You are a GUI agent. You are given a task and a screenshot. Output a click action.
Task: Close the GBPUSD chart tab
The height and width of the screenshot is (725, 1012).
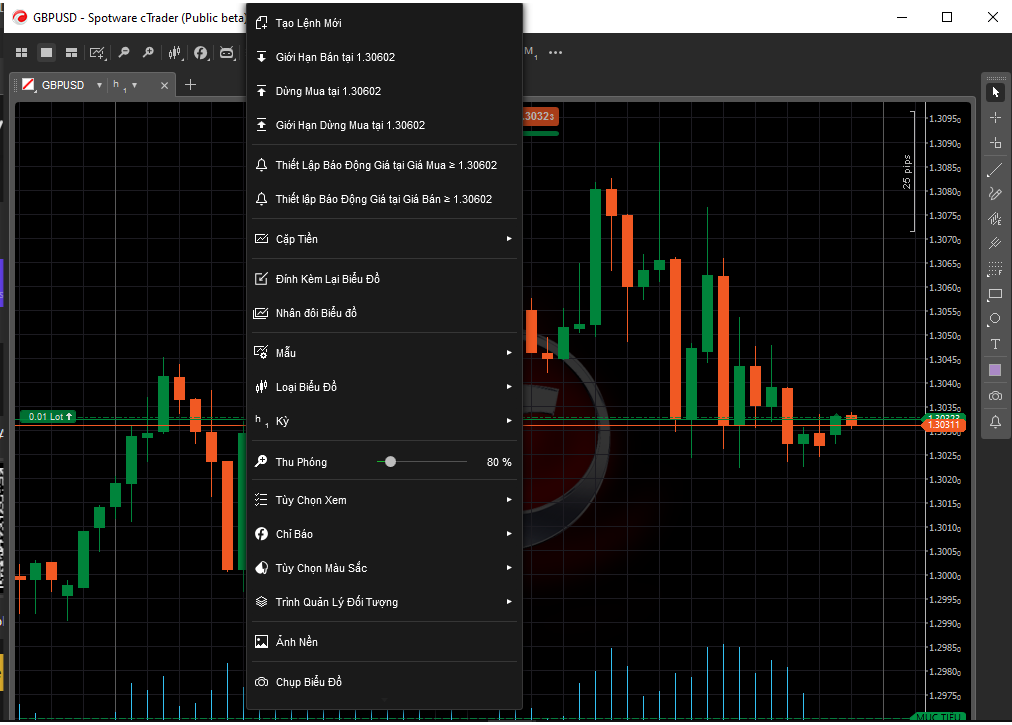[163, 85]
